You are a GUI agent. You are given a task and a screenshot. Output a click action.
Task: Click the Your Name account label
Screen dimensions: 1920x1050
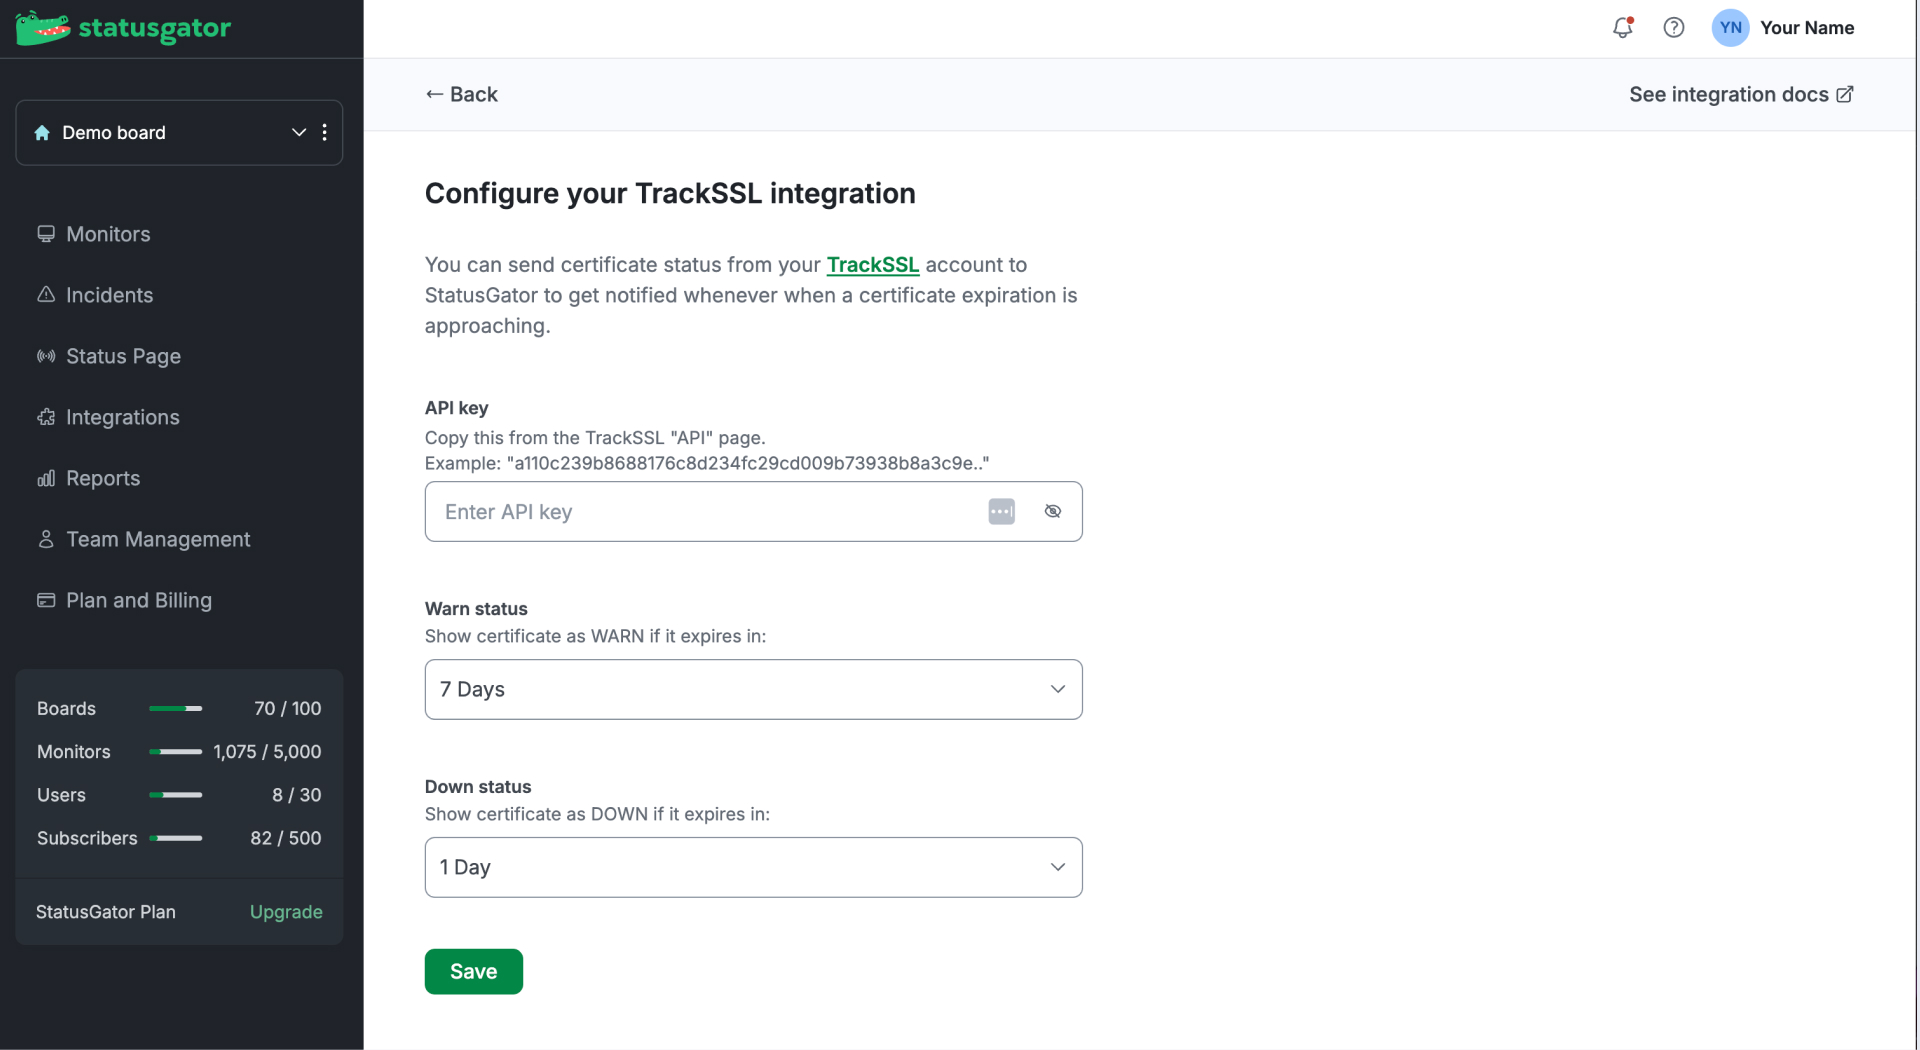(1807, 28)
